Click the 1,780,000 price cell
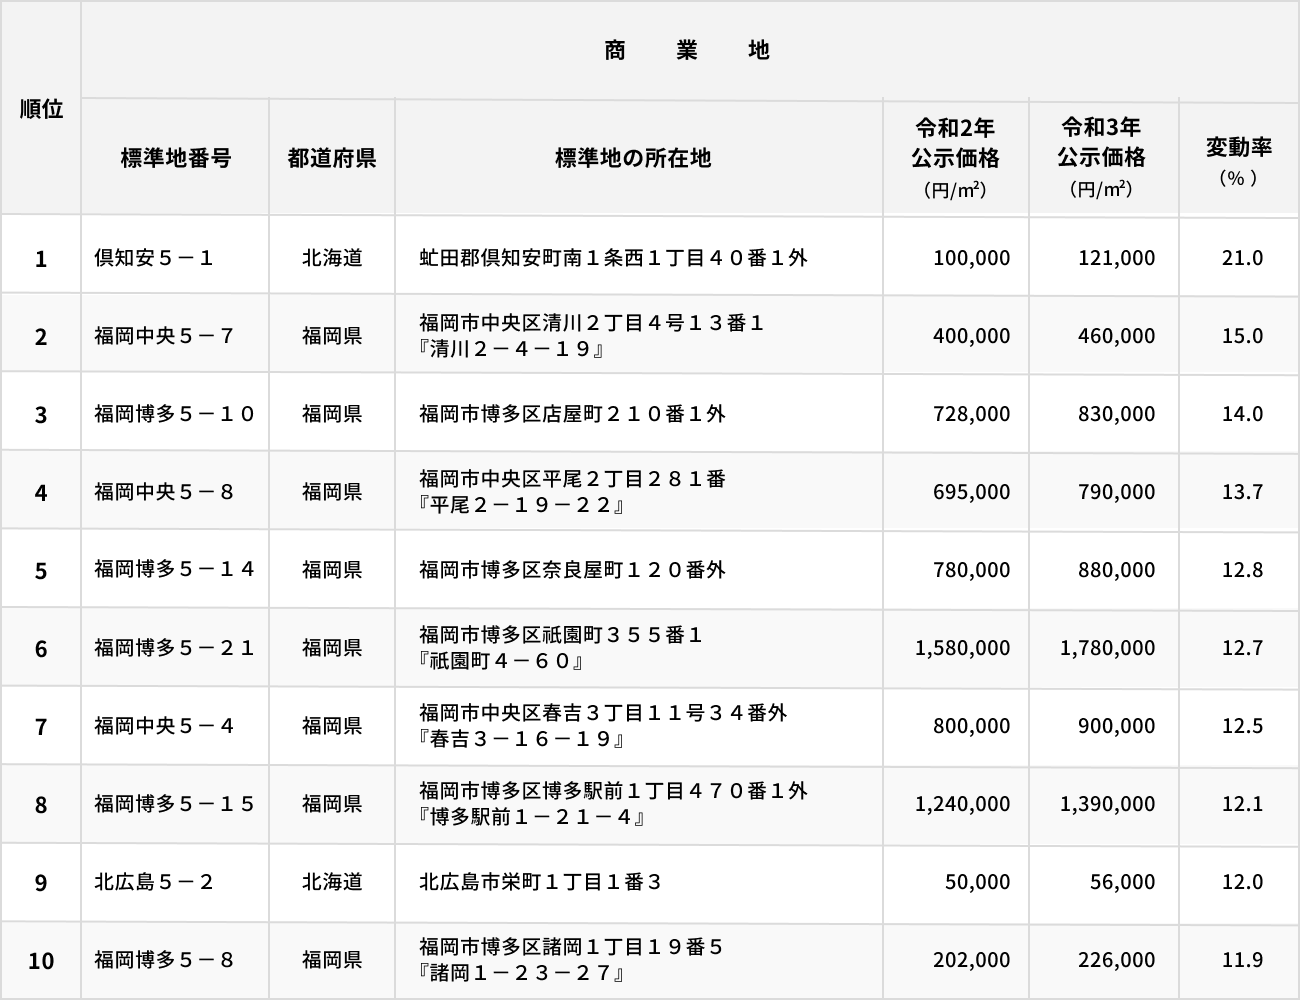This screenshot has height=1000, width=1300. point(1107,648)
